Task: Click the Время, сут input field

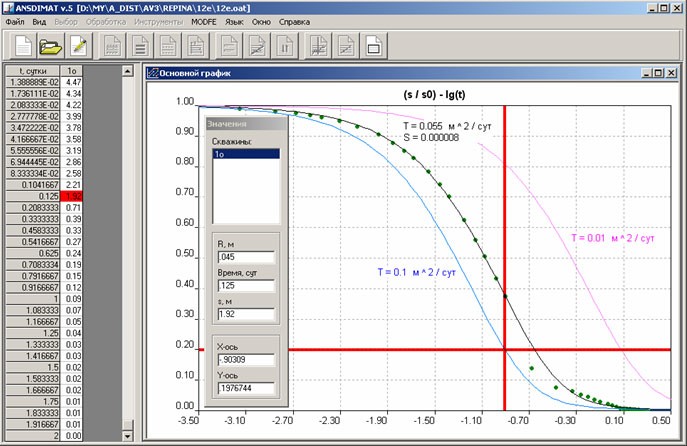Action: point(244,285)
